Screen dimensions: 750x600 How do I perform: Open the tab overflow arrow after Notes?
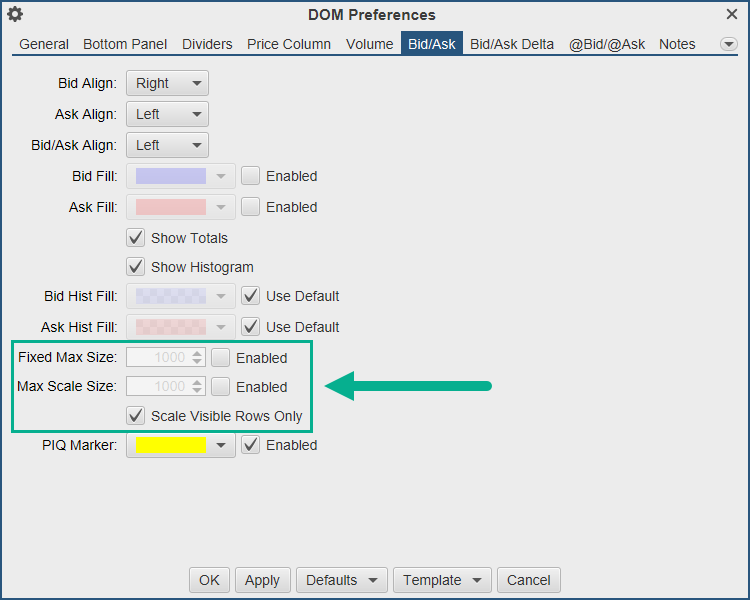[x=728, y=44]
